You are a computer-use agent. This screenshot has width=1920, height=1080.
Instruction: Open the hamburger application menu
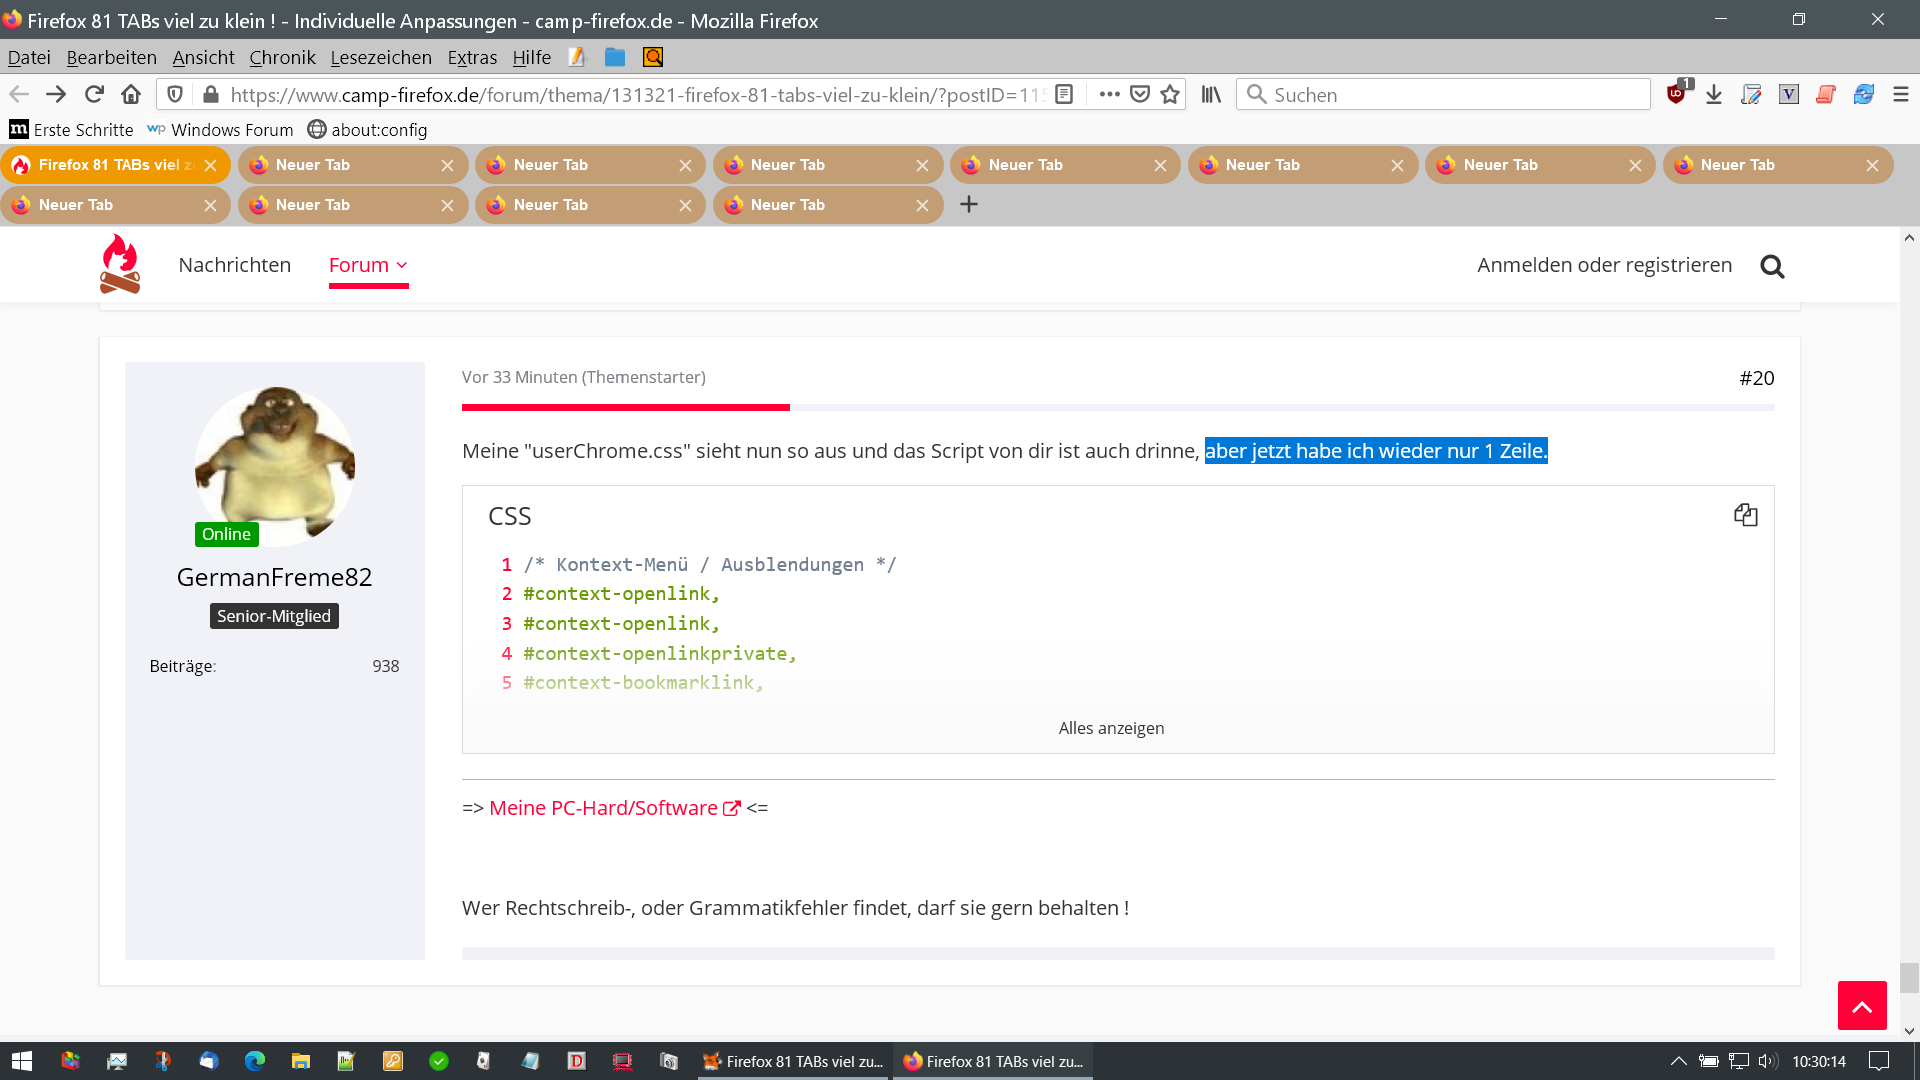(1901, 94)
